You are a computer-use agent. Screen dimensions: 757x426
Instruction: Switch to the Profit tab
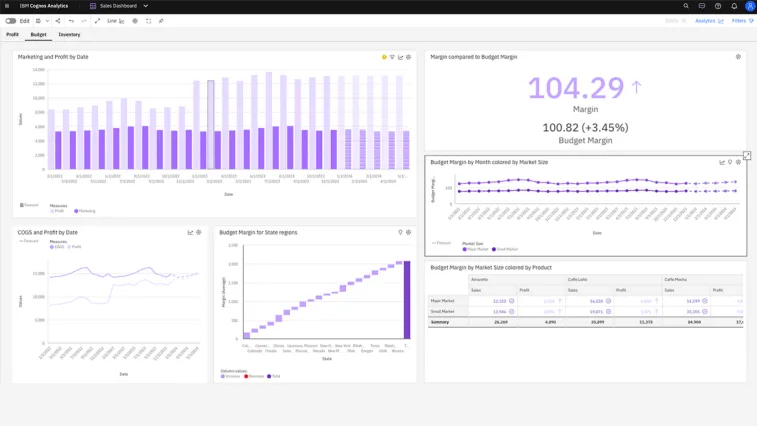(12, 35)
